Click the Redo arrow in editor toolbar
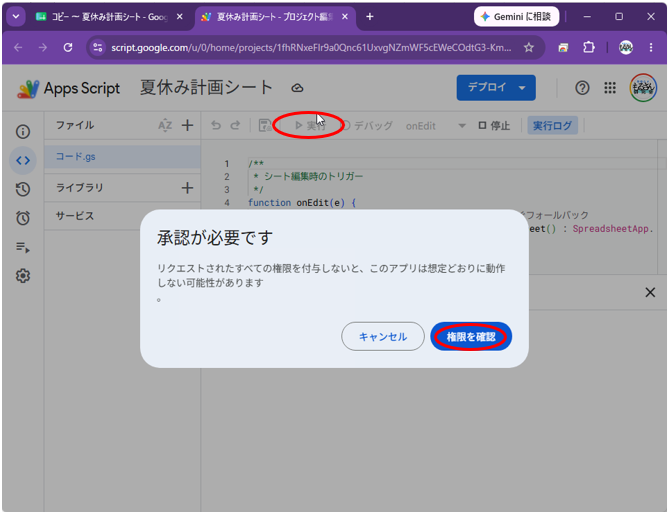 pos(235,125)
